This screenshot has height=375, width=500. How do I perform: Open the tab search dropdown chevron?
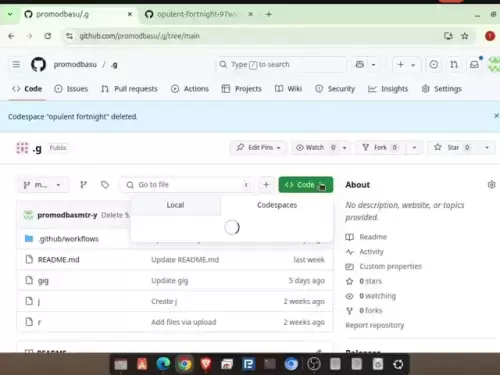point(10,14)
